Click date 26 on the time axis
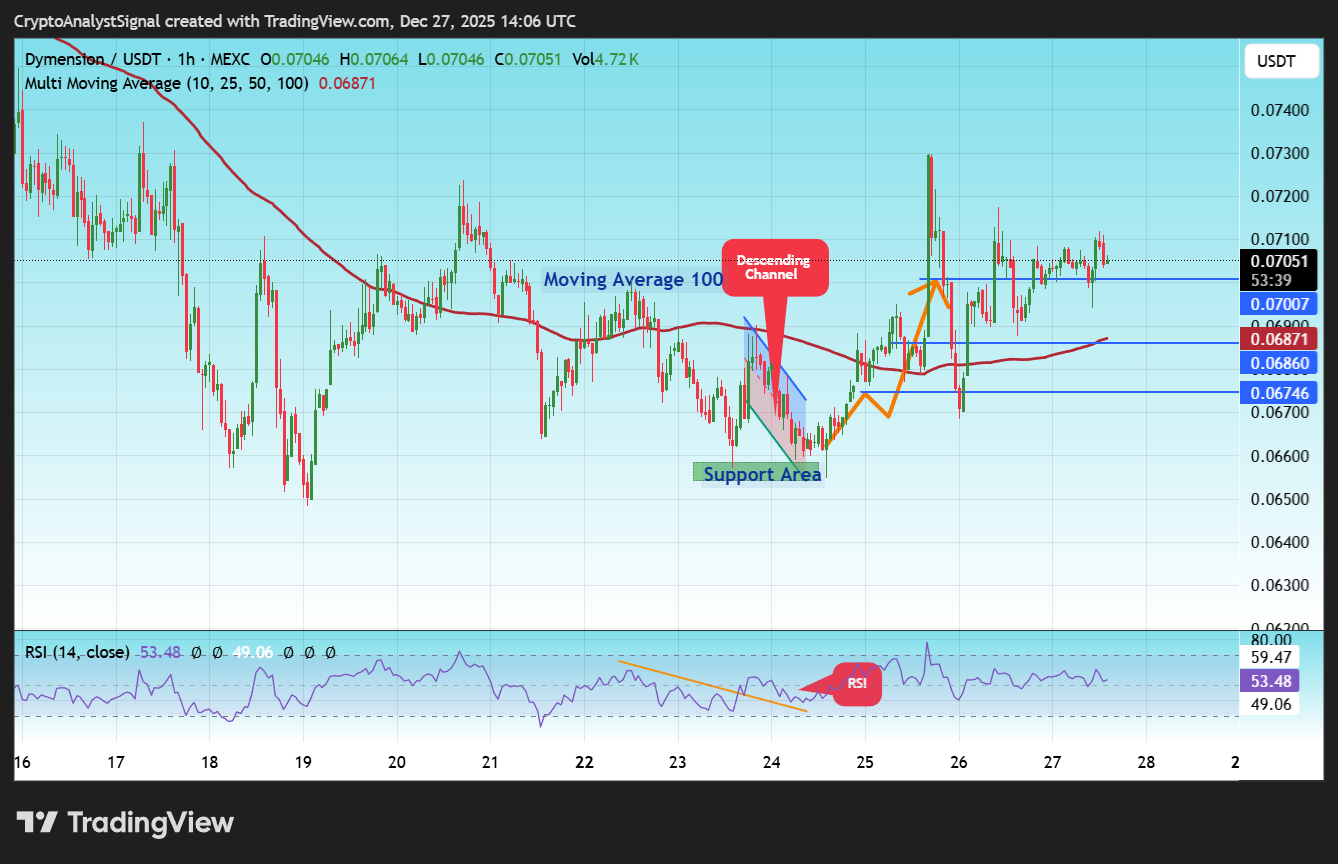The width and height of the screenshot is (1338, 864). [x=958, y=762]
